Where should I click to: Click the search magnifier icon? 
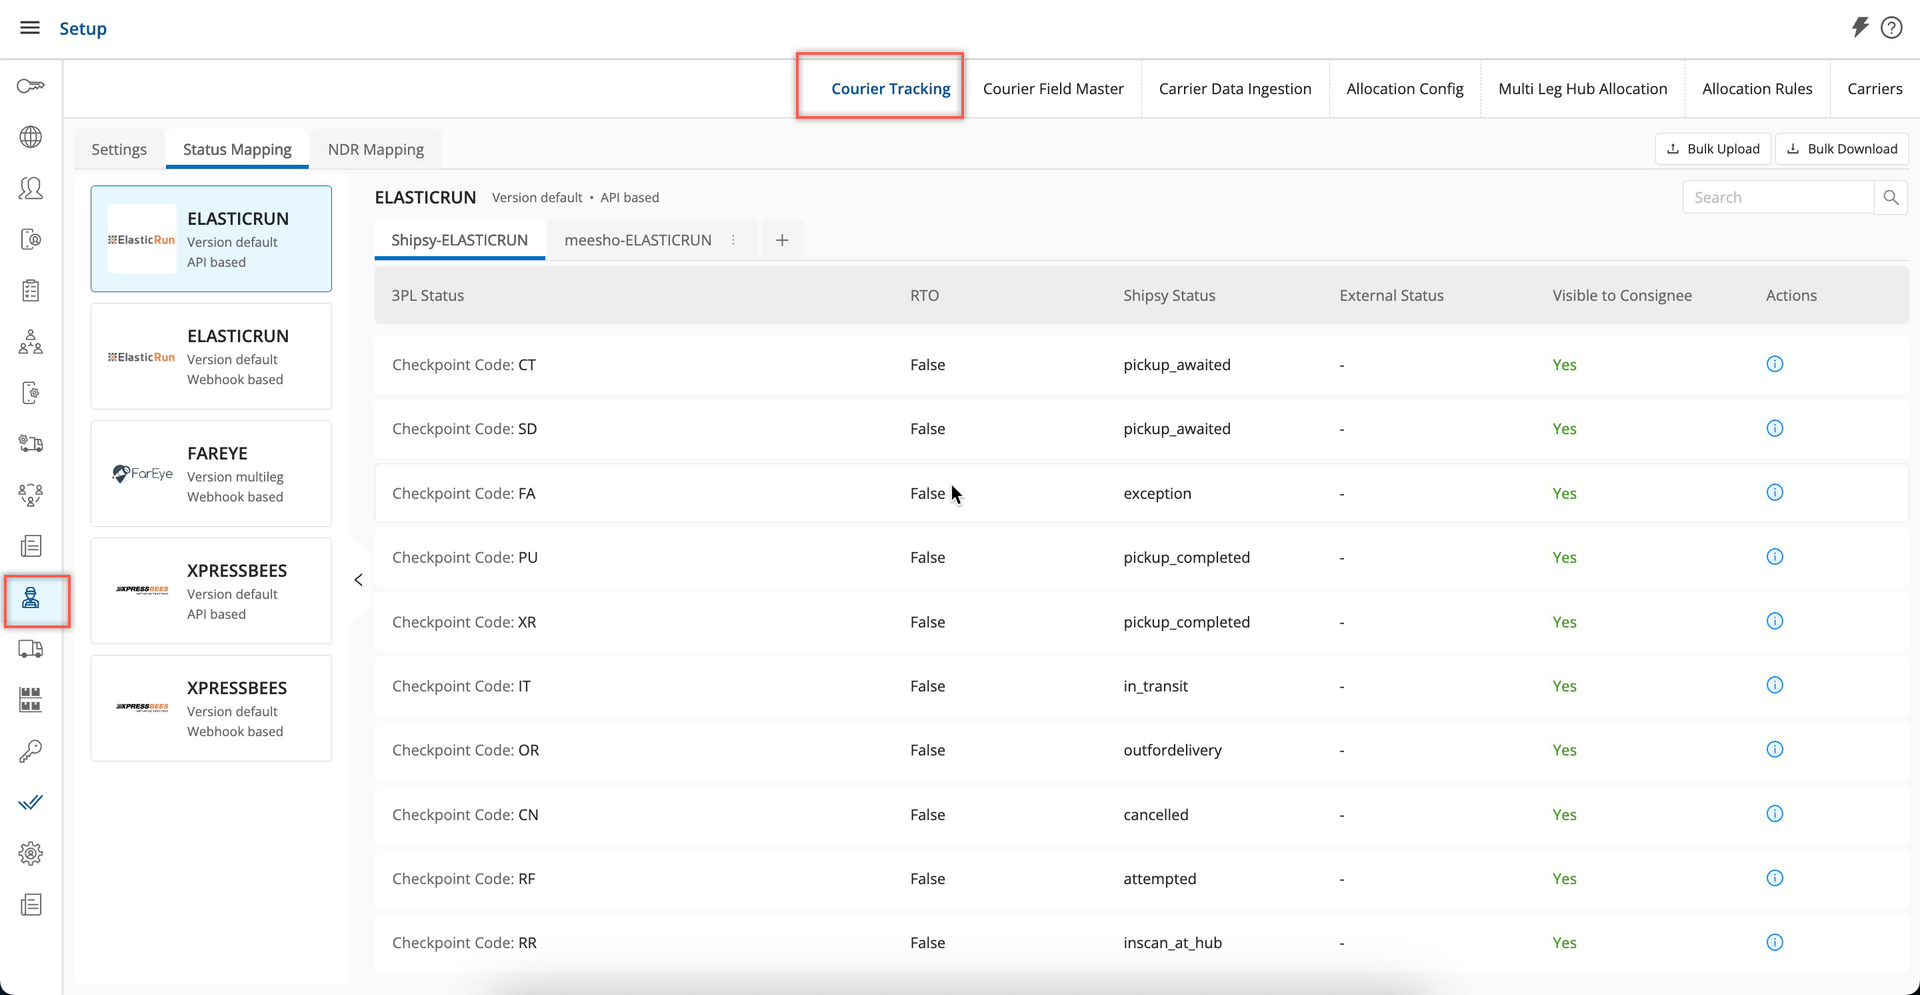(1890, 198)
